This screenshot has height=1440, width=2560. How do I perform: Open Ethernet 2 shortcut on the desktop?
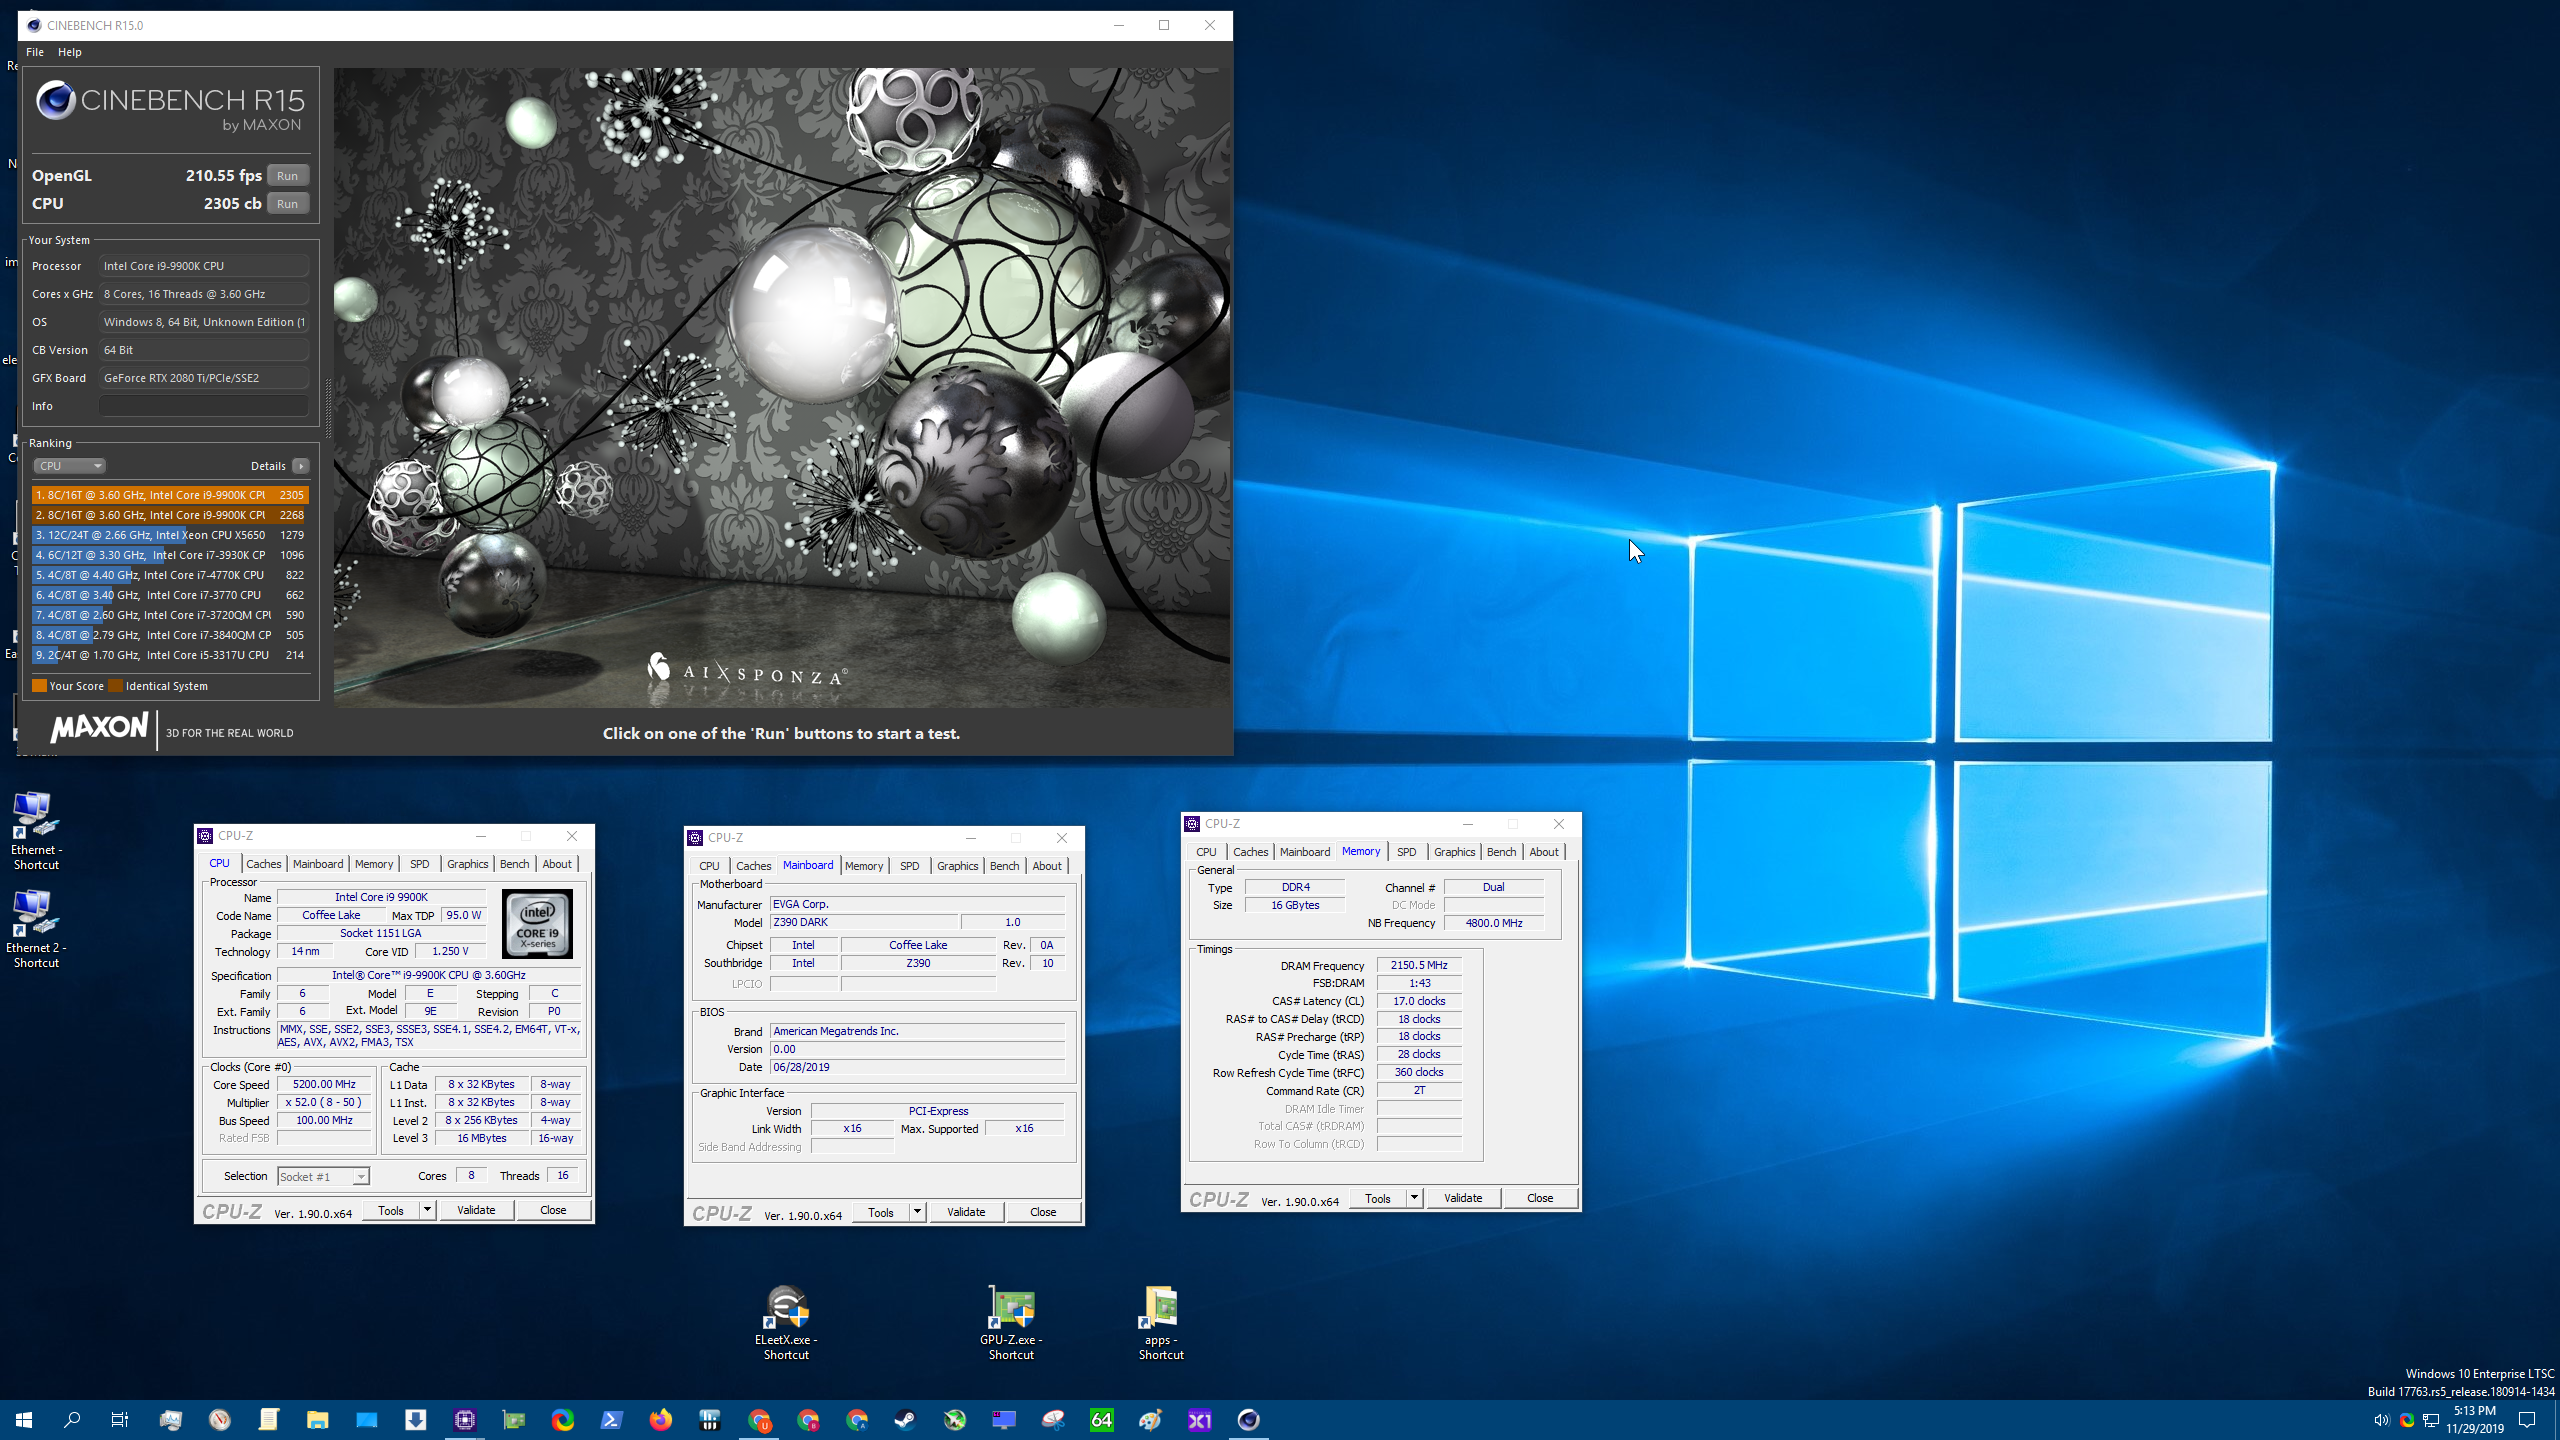click(36, 928)
